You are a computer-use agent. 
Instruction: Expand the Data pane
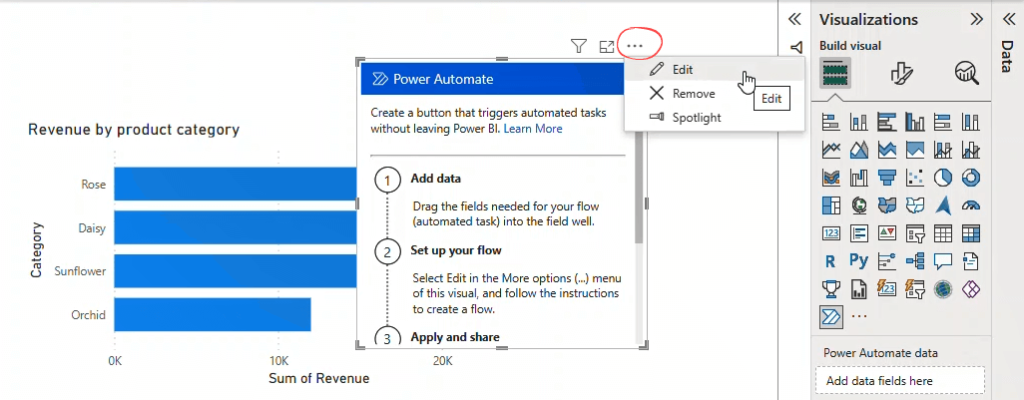tap(1008, 19)
